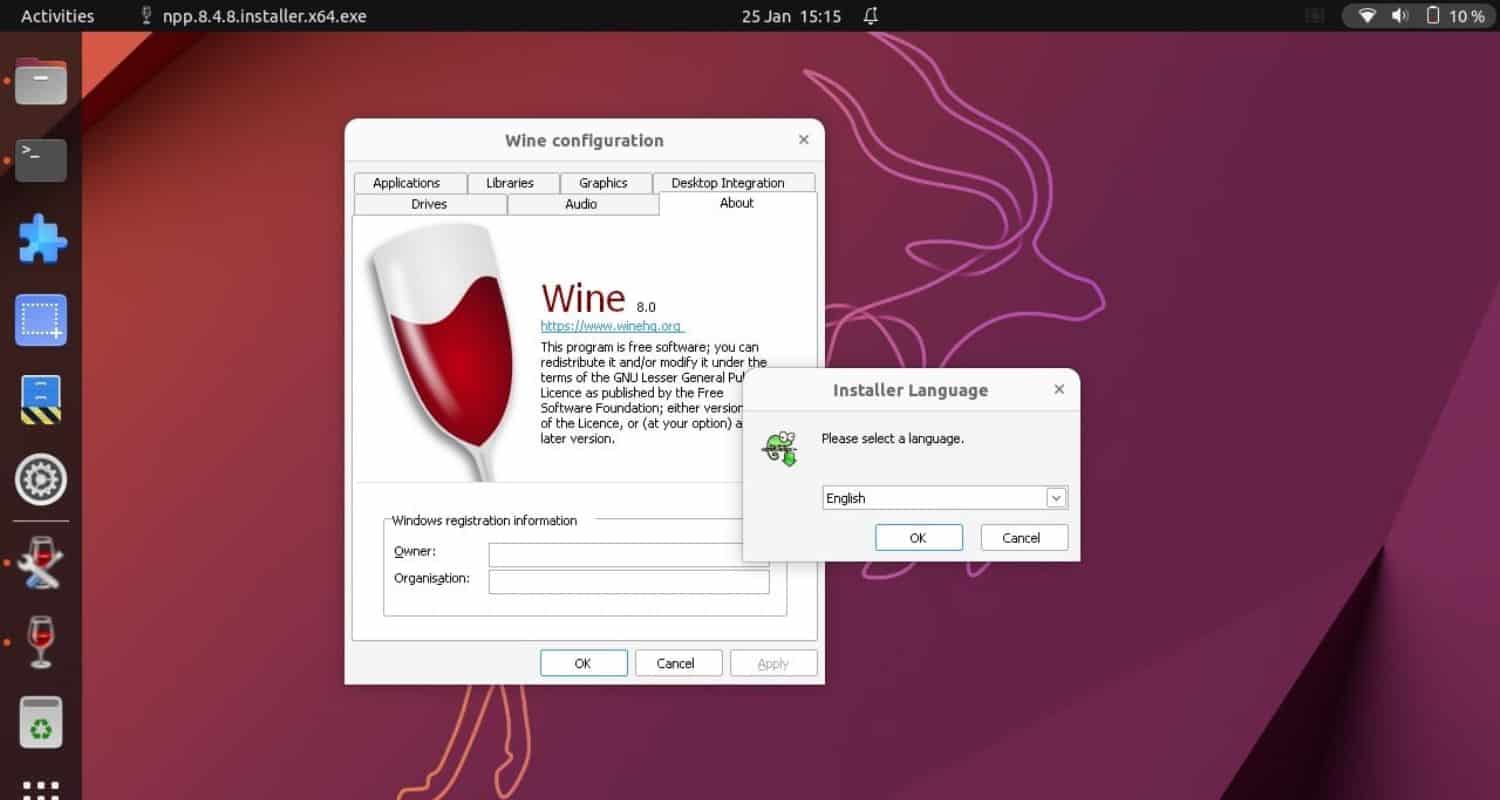Viewport: 1500px width, 800px height.
Task: Click the Wine version number 8.0
Action: tap(646, 307)
